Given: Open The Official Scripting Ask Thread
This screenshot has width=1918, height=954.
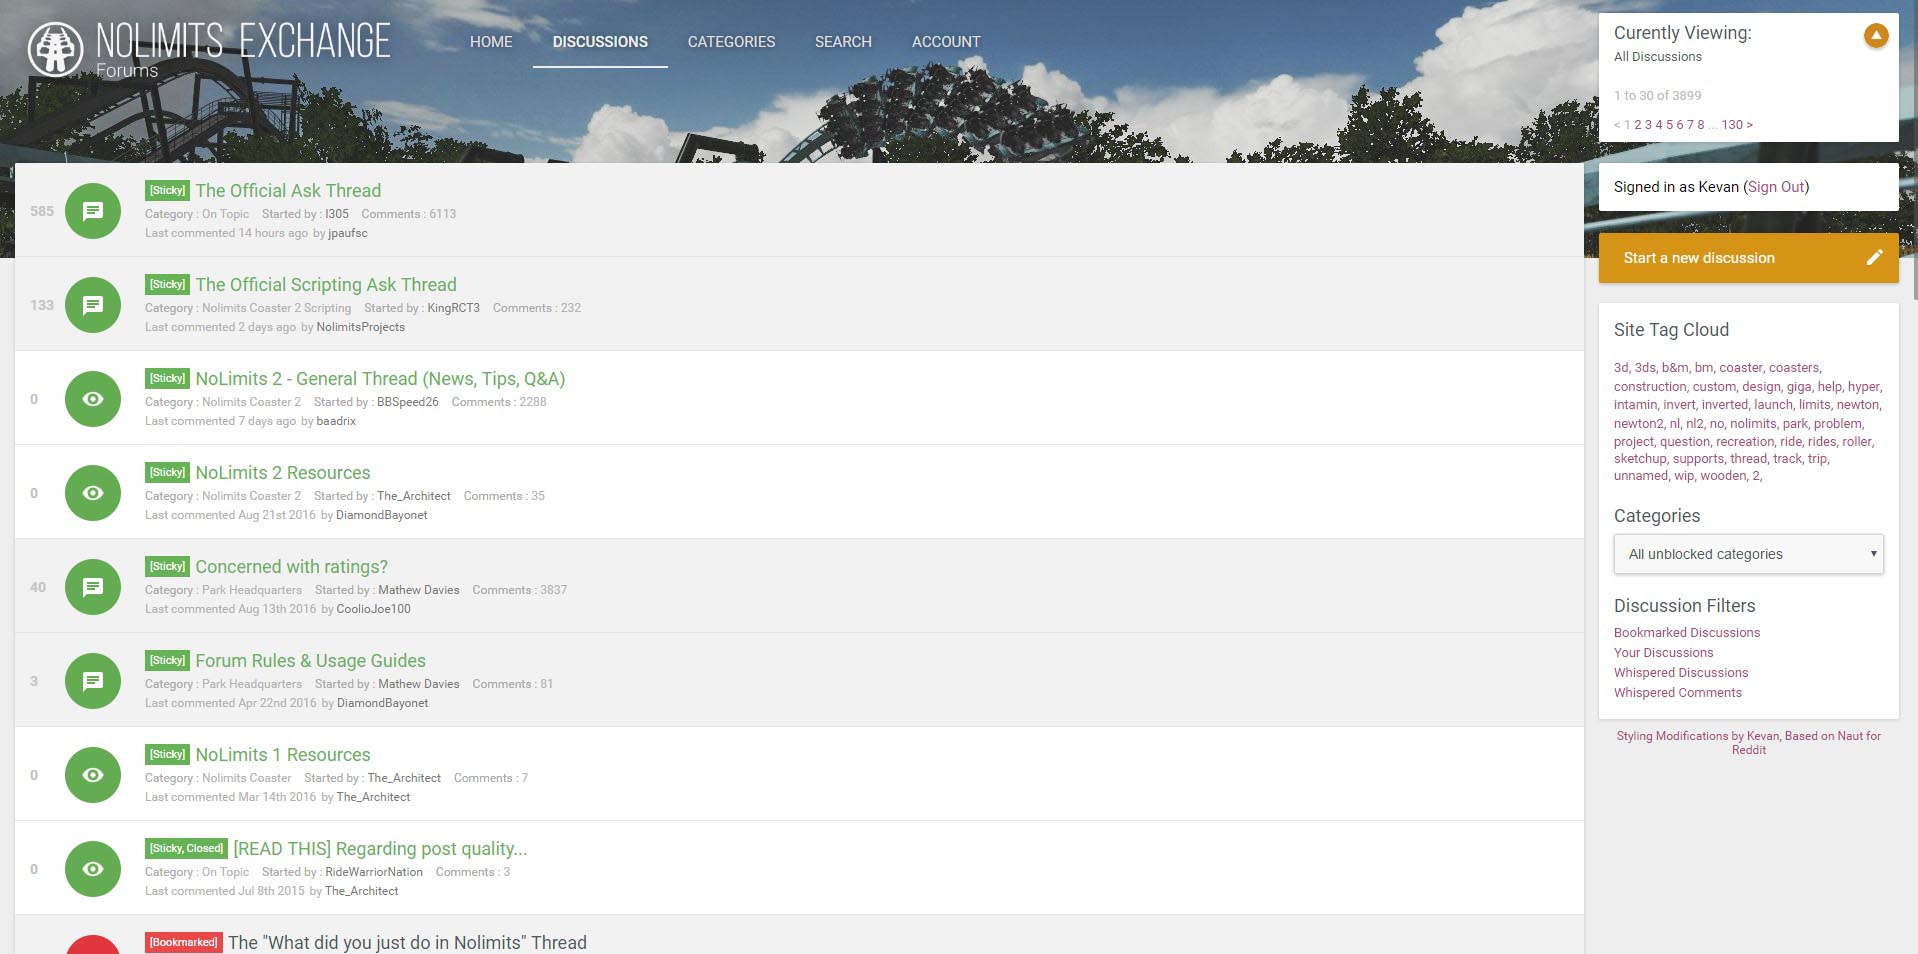Looking at the screenshot, I should (326, 284).
